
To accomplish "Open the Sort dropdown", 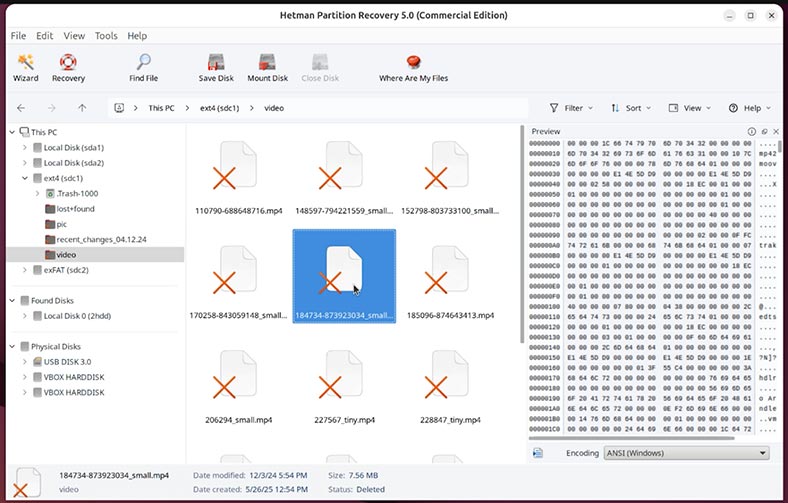I will (x=631, y=108).
